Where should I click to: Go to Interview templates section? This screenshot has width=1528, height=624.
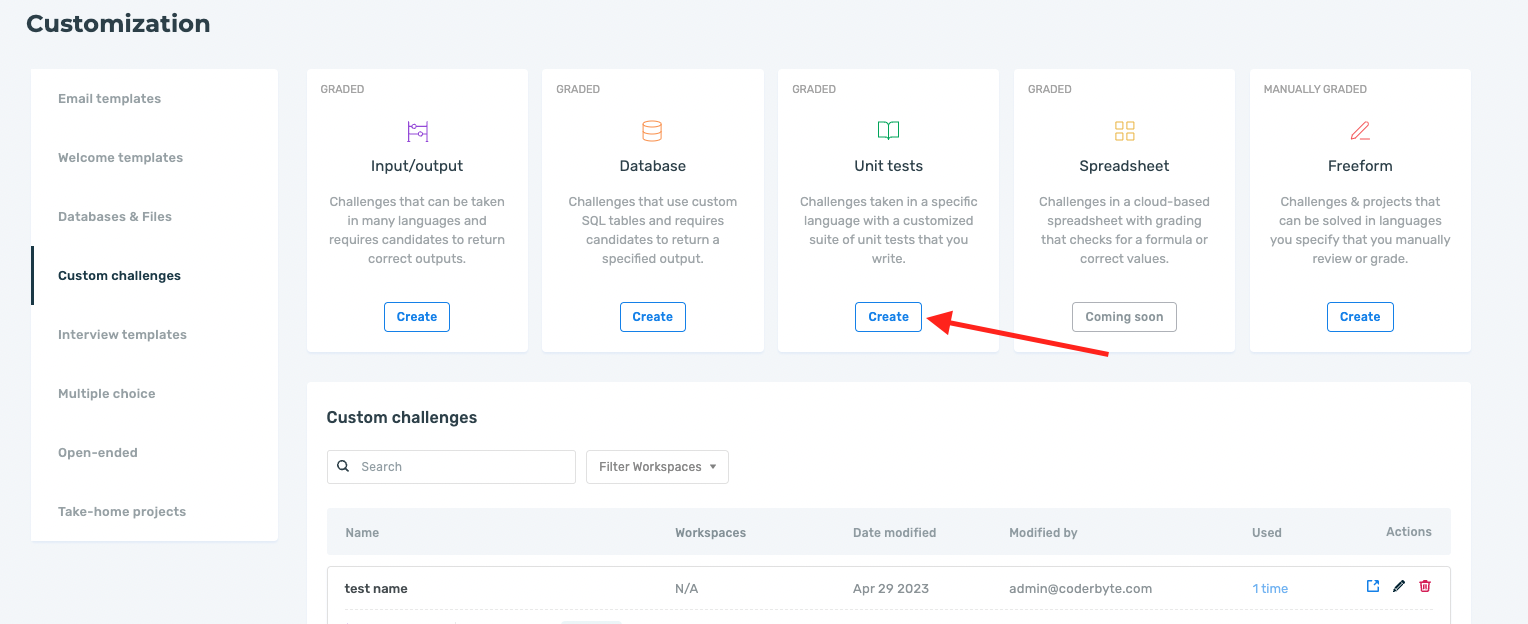(x=122, y=335)
